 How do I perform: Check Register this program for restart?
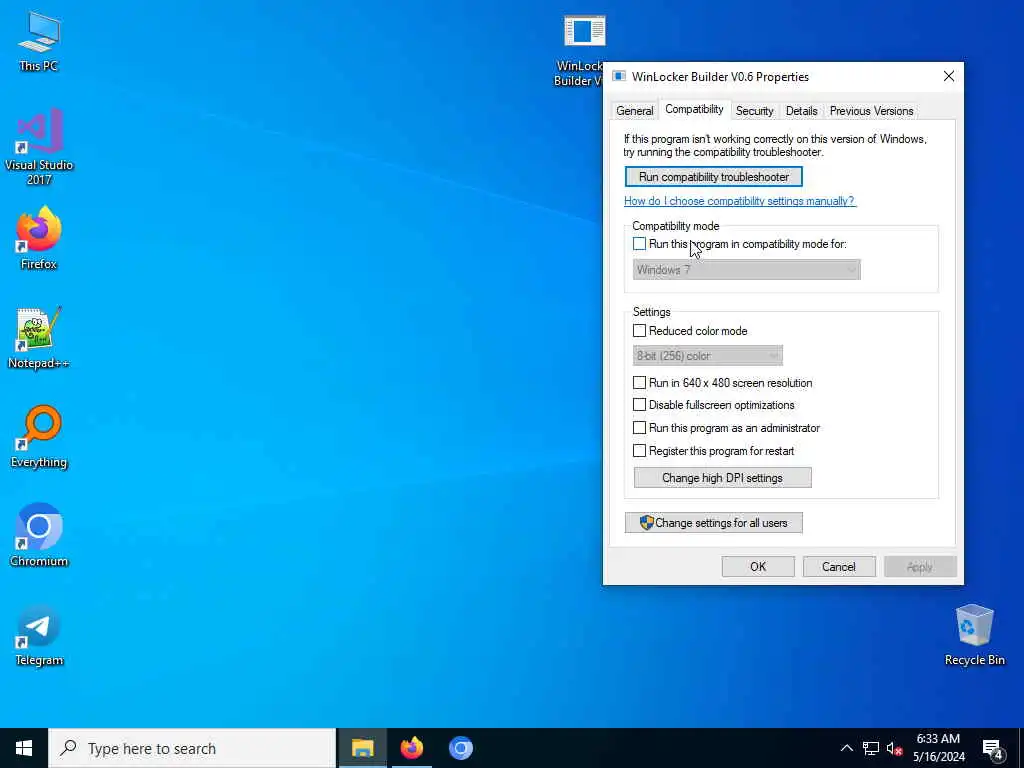[x=639, y=451]
